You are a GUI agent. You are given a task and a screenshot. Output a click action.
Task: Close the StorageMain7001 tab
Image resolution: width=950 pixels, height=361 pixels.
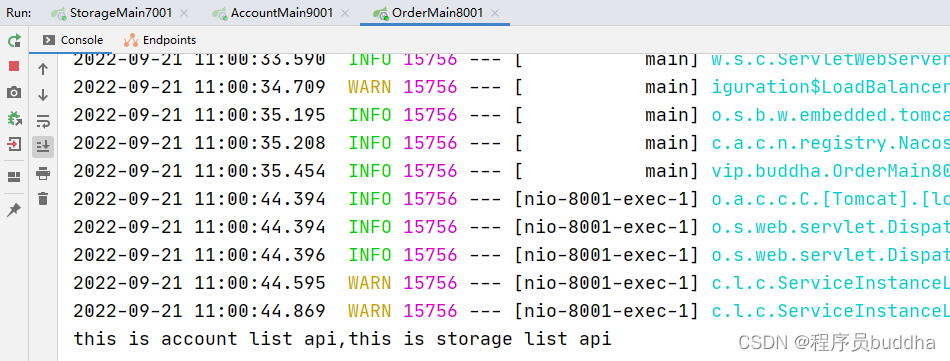pyautogui.click(x=184, y=13)
